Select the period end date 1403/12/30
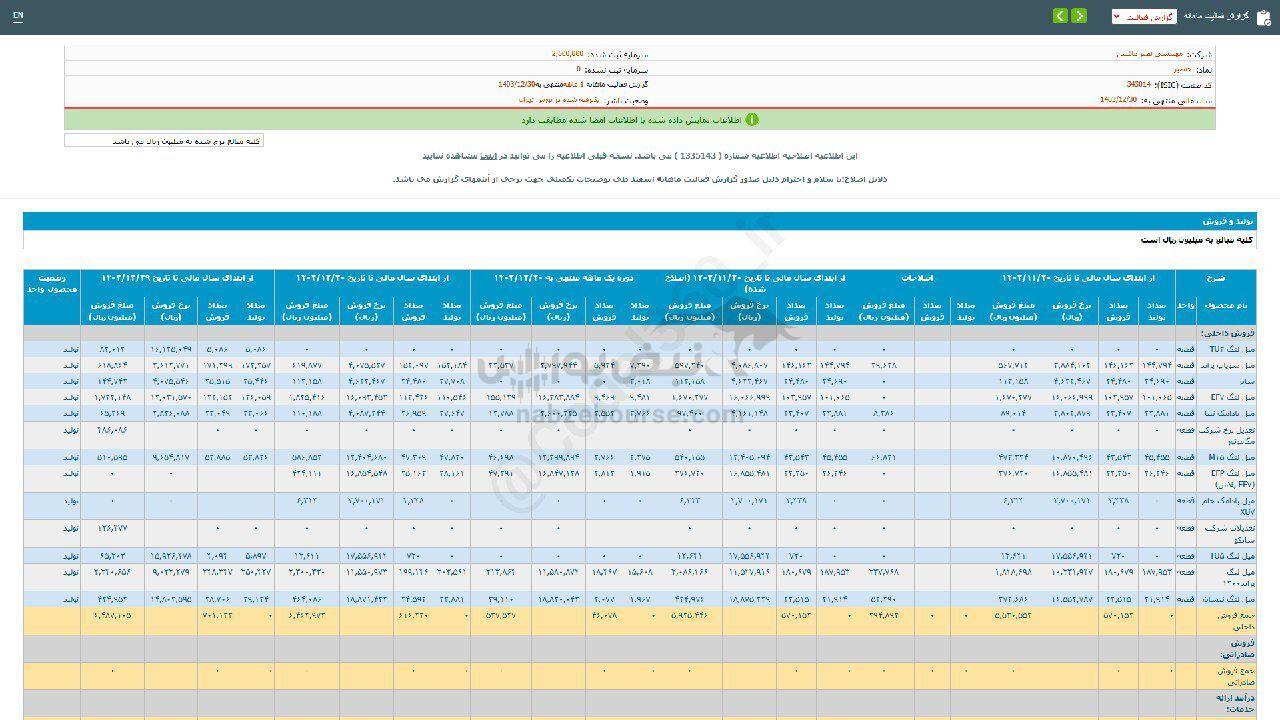This screenshot has width=1280, height=720. click(519, 86)
